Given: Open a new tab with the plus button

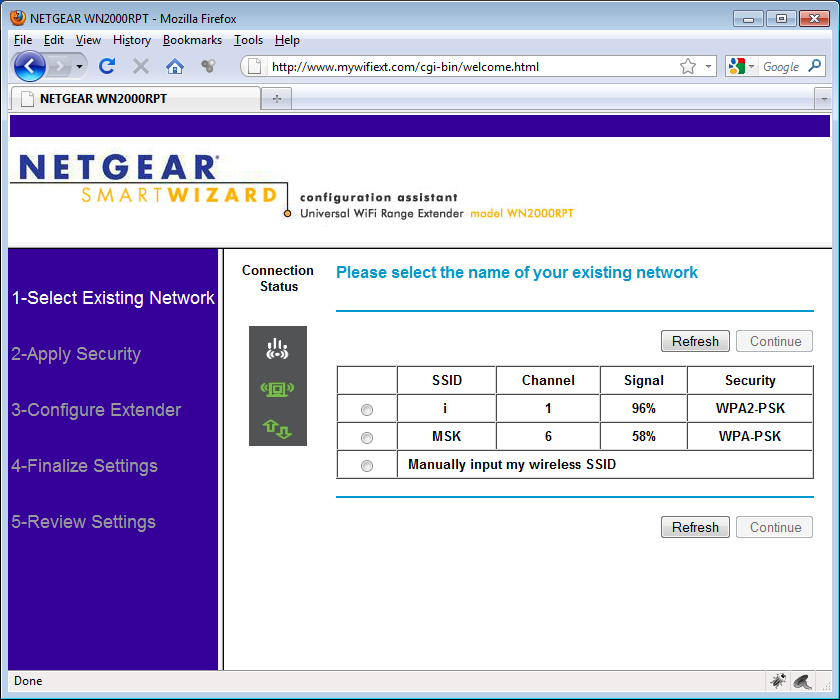Looking at the screenshot, I should point(277,99).
